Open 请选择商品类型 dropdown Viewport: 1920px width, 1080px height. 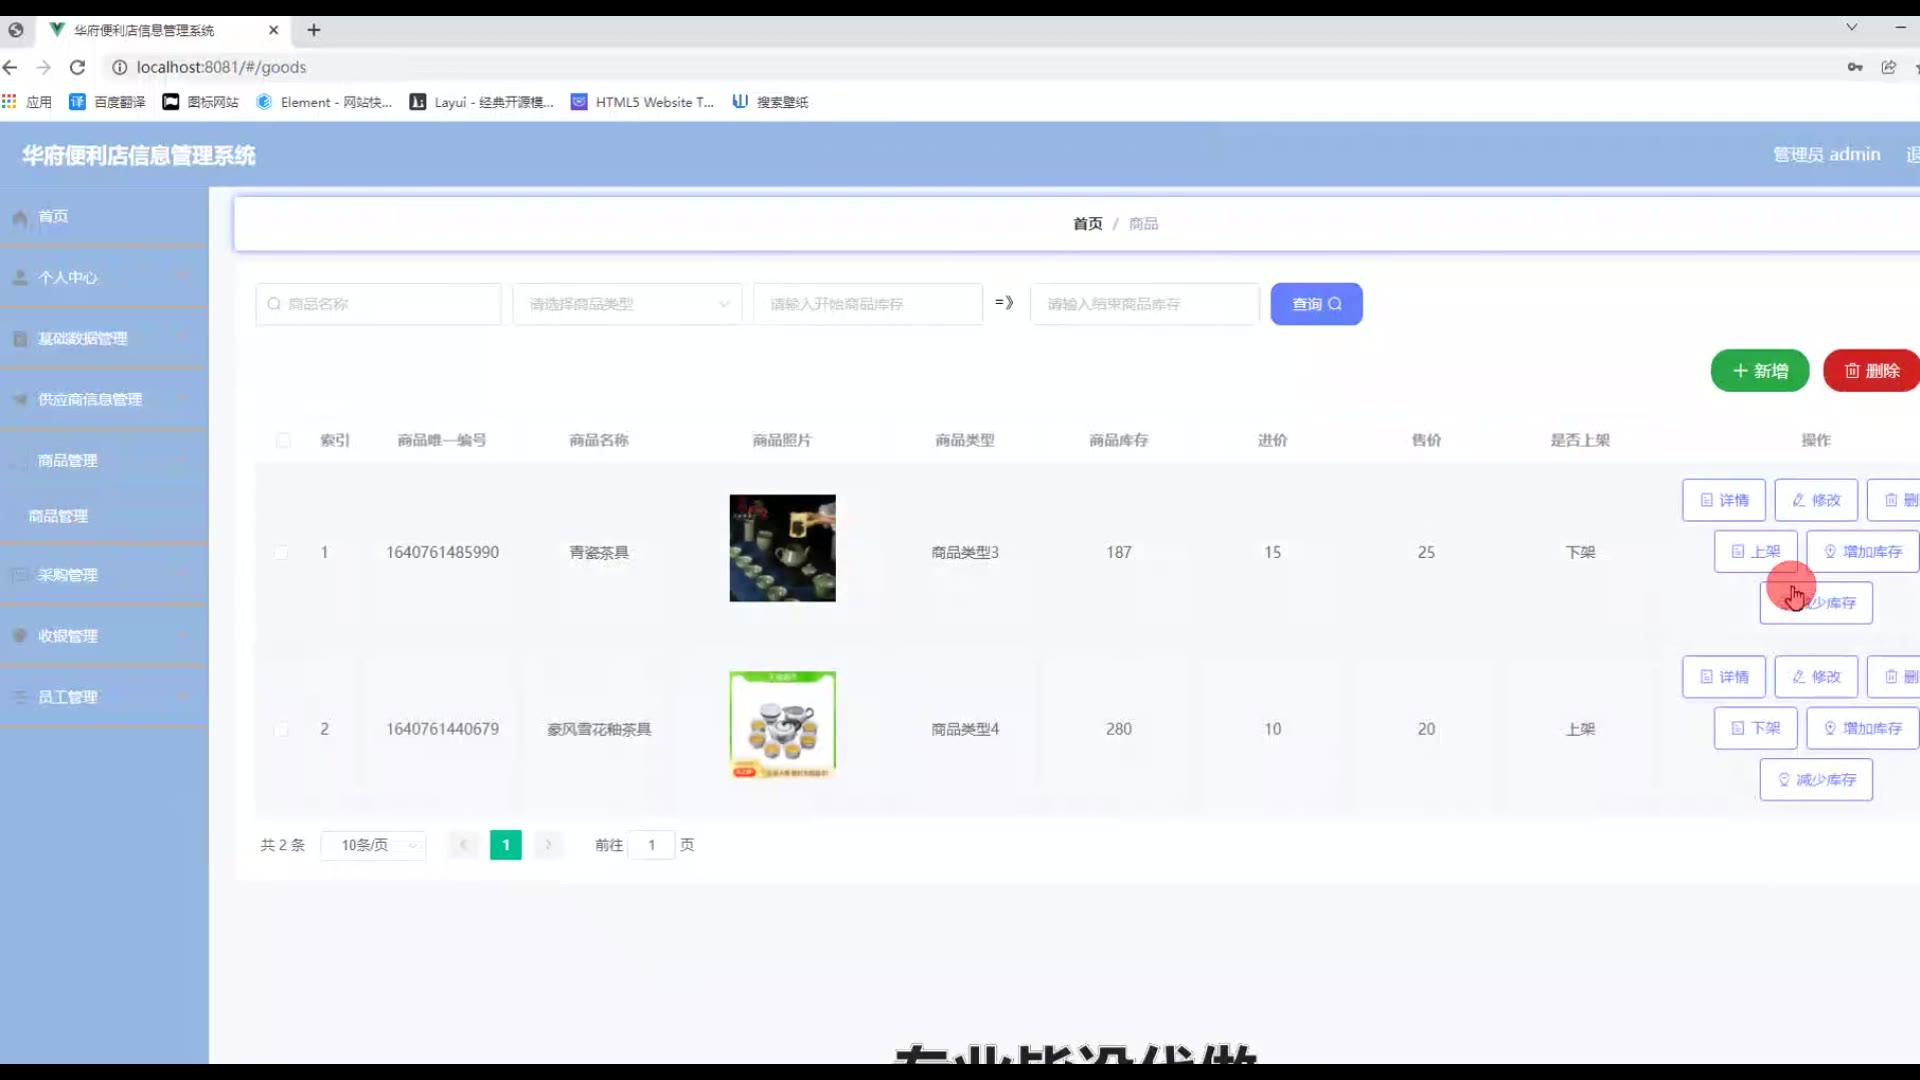pyautogui.click(x=627, y=304)
